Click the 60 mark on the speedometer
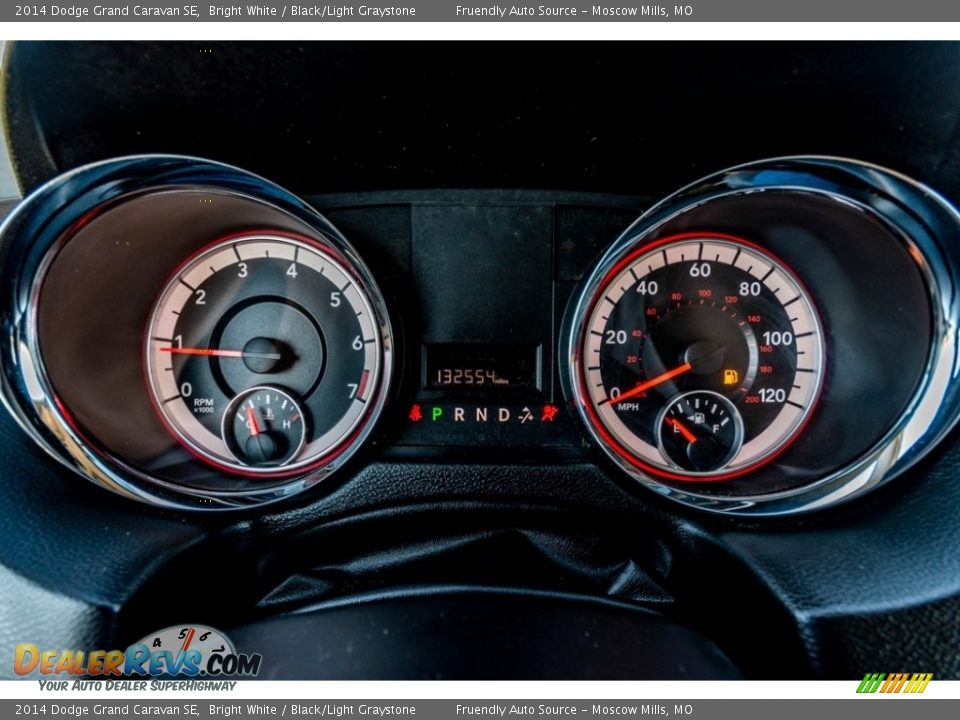Screen dimensions: 960x720 [x=700, y=270]
